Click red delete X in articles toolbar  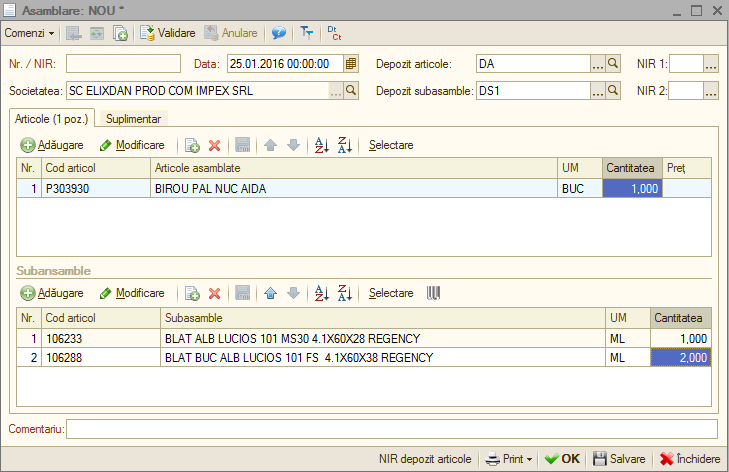pos(214,146)
